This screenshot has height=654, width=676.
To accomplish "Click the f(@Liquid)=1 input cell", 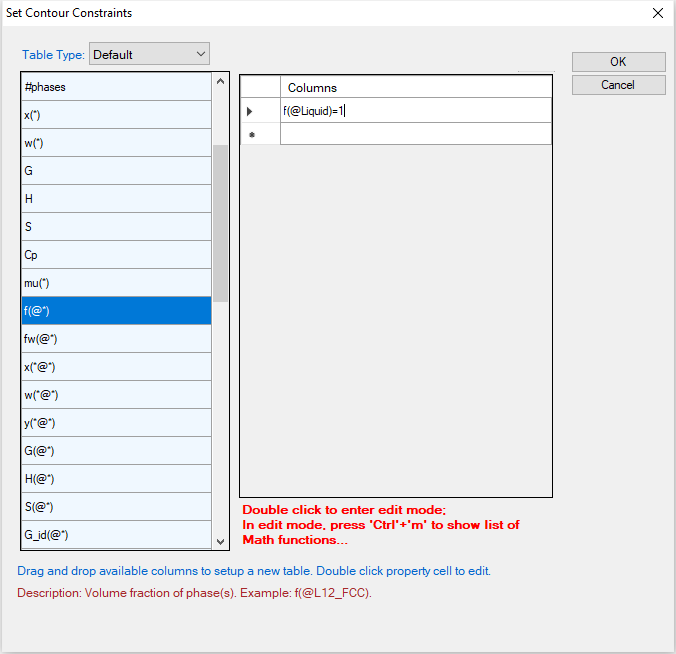I will (415, 111).
